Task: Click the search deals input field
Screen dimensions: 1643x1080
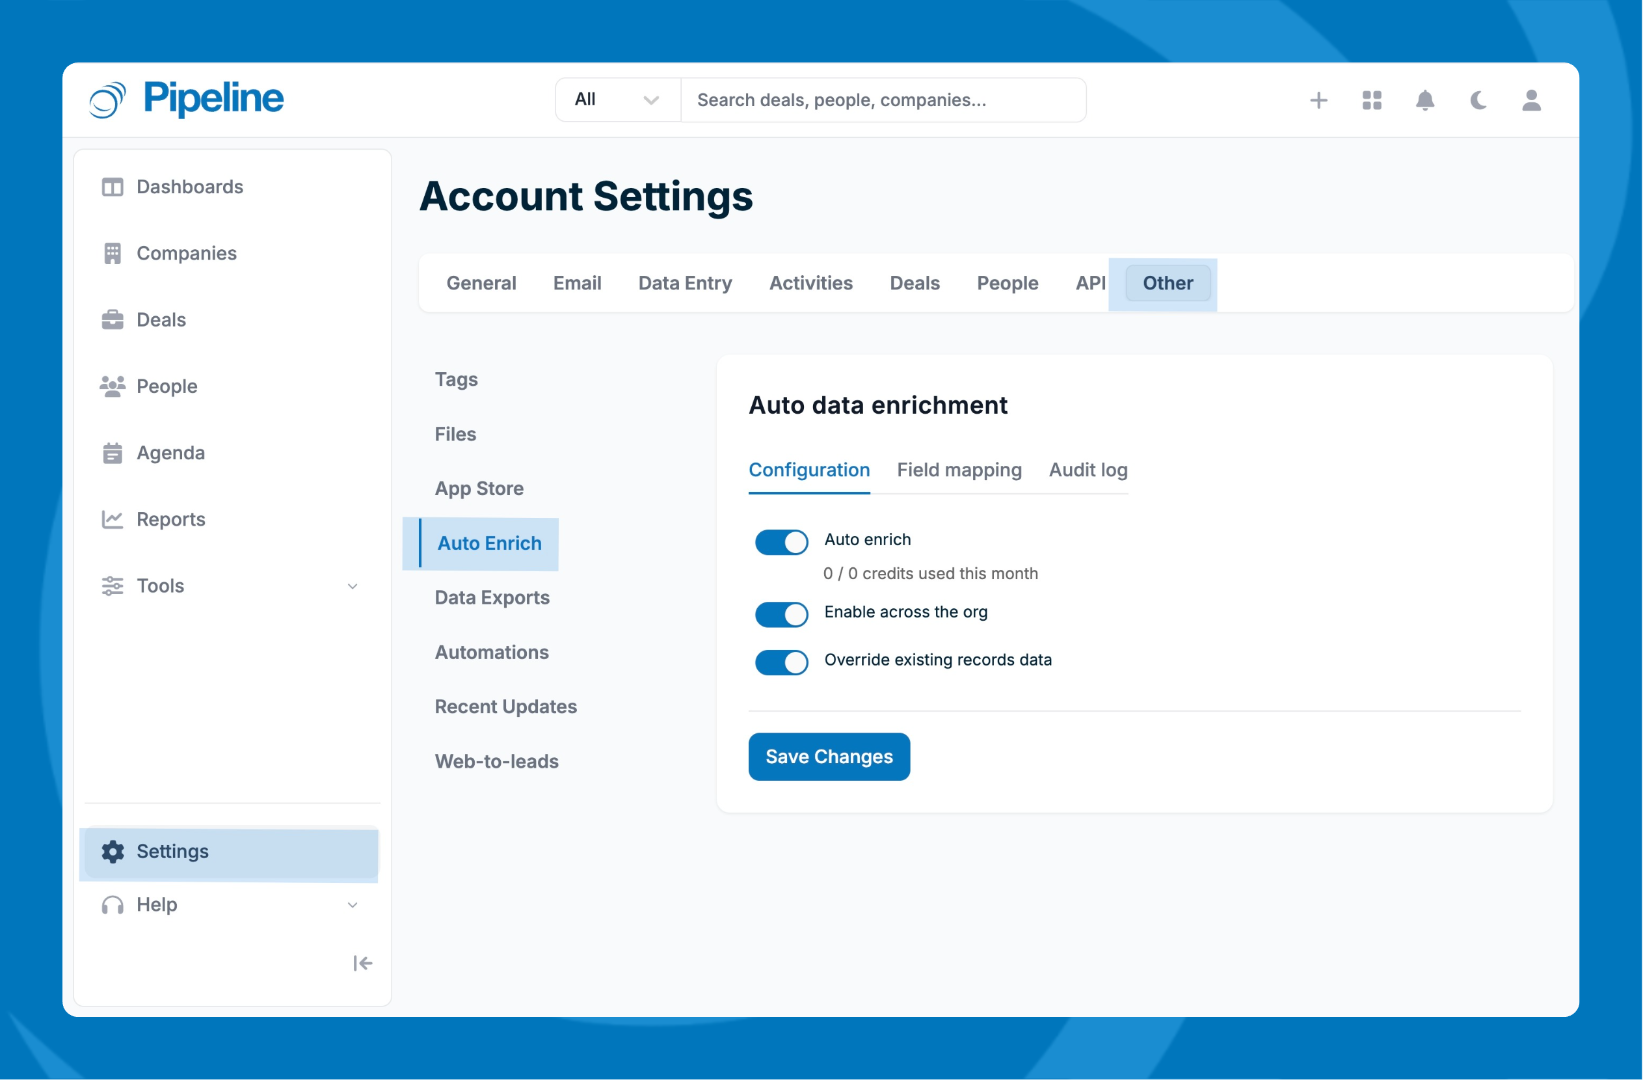Action: coord(882,100)
